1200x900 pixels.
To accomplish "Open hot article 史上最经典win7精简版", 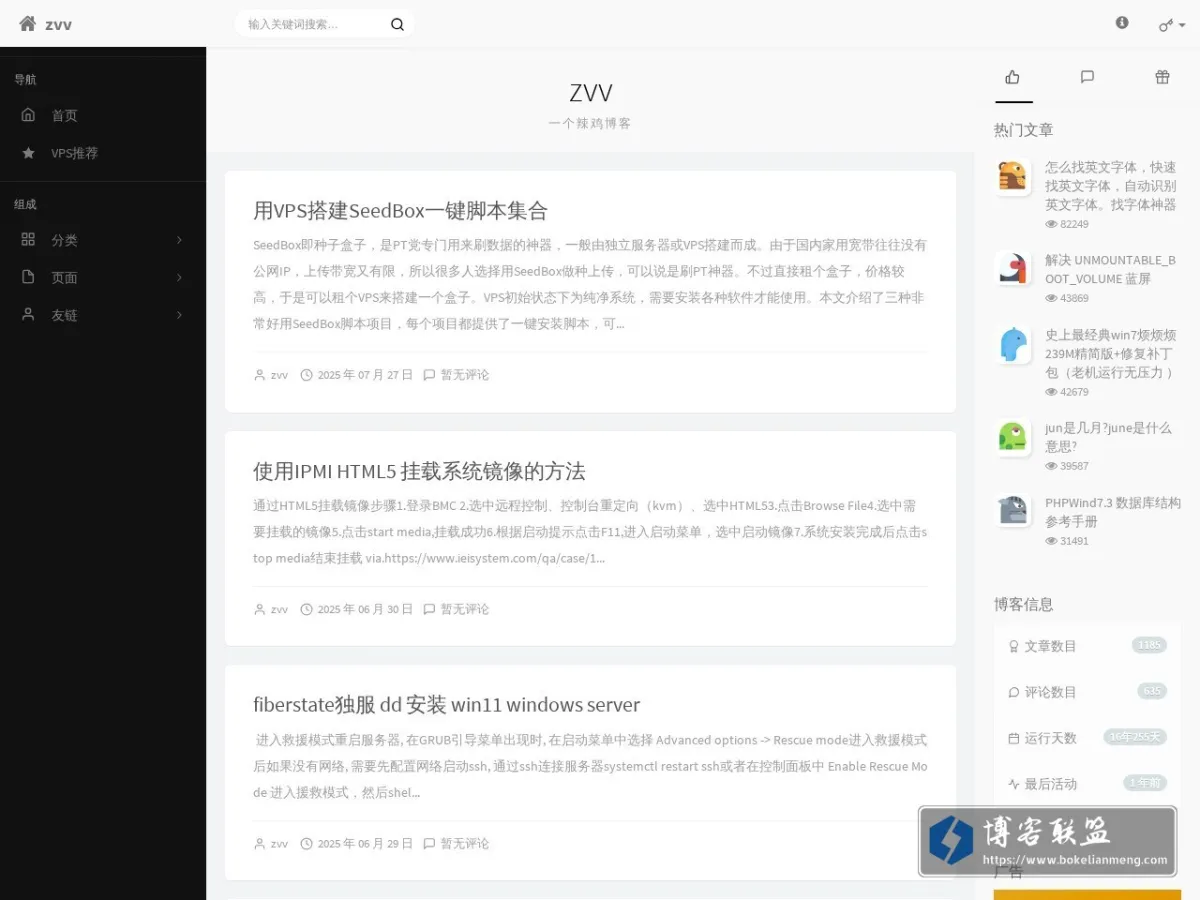I will coord(1111,354).
